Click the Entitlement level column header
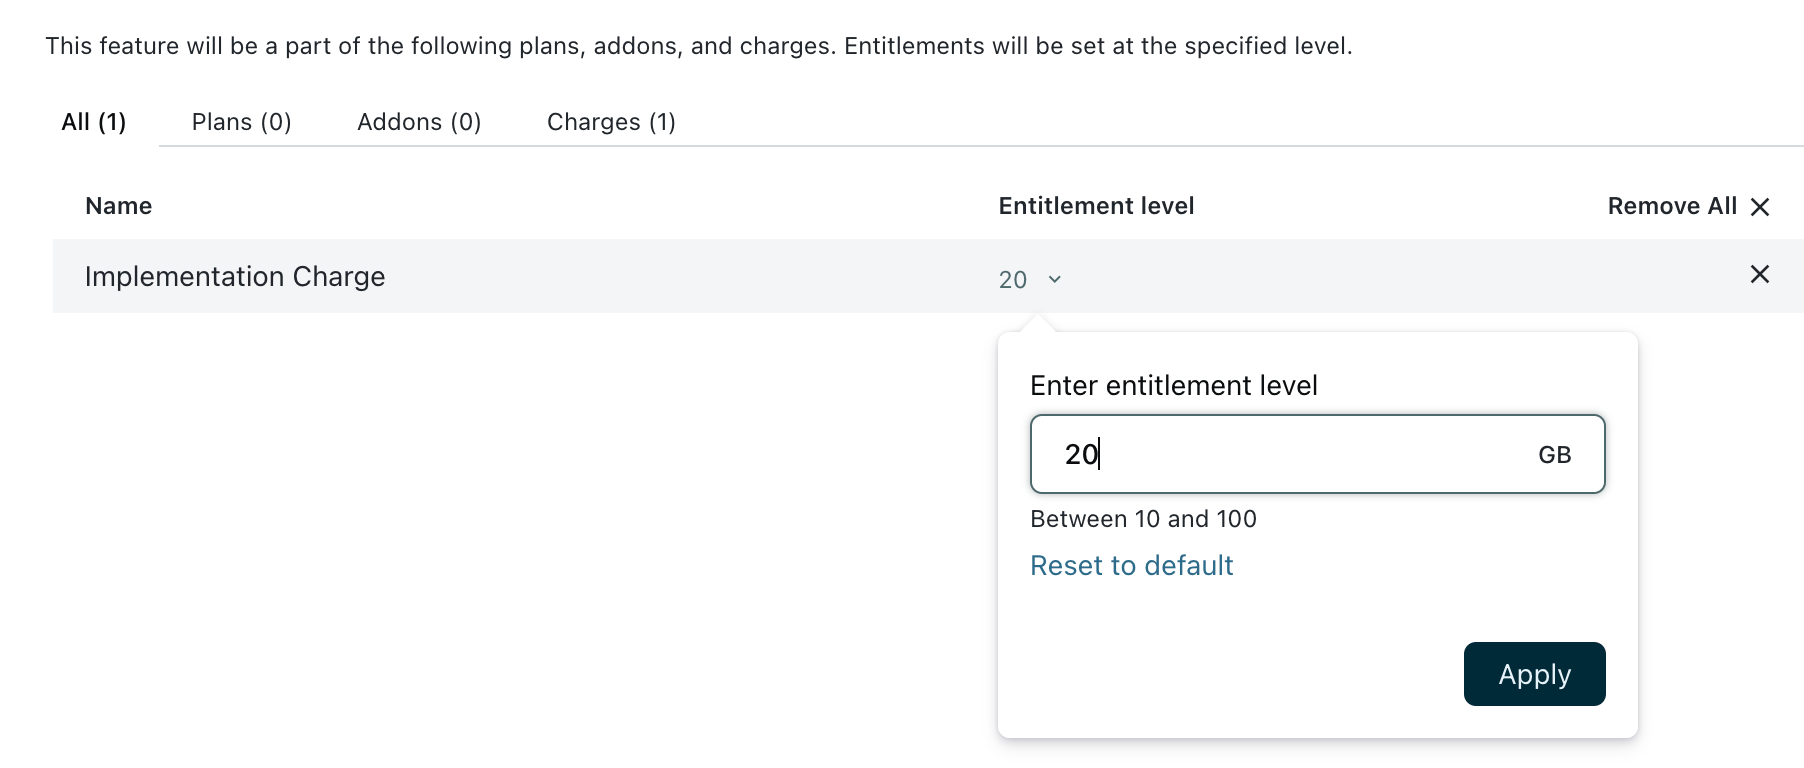1804x768 pixels. pos(1096,206)
